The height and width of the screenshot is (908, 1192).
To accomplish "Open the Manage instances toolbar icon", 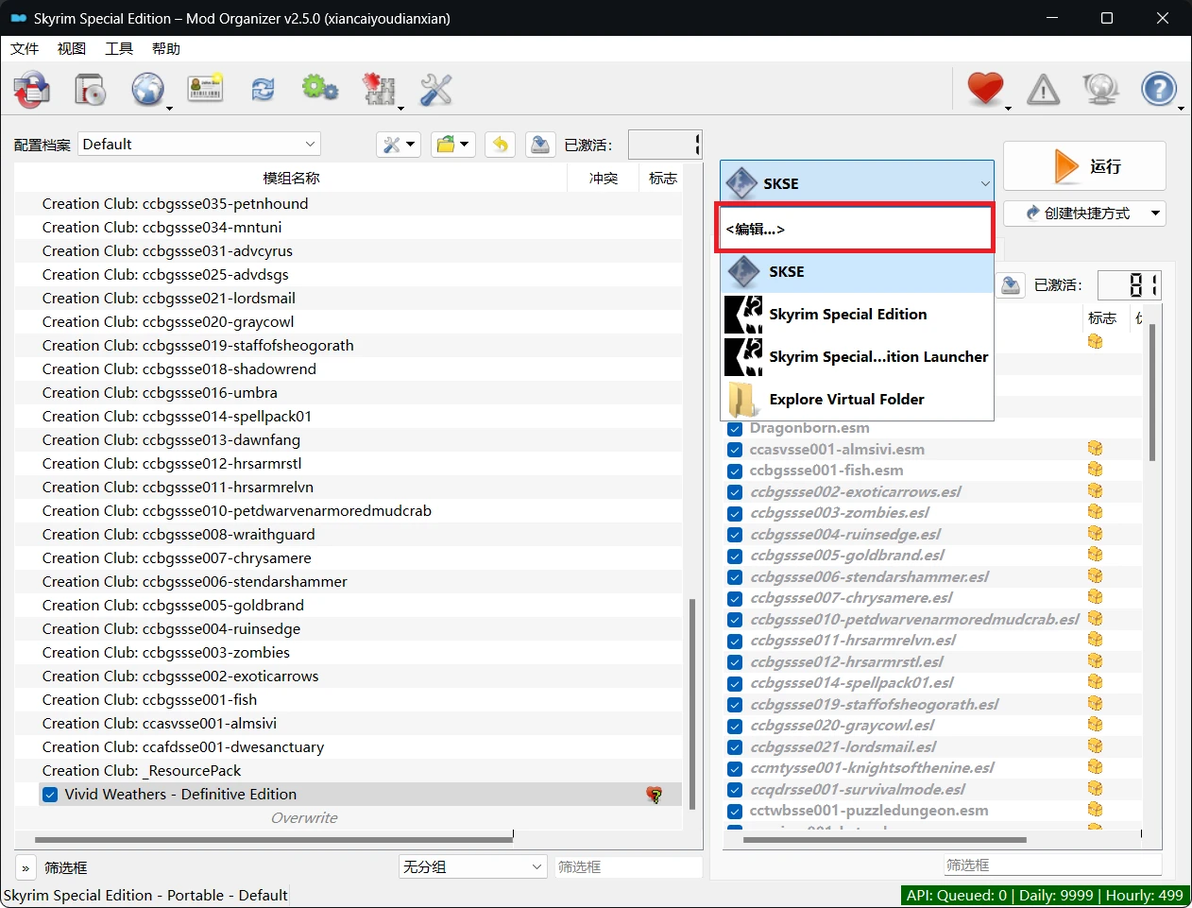I will [31, 90].
